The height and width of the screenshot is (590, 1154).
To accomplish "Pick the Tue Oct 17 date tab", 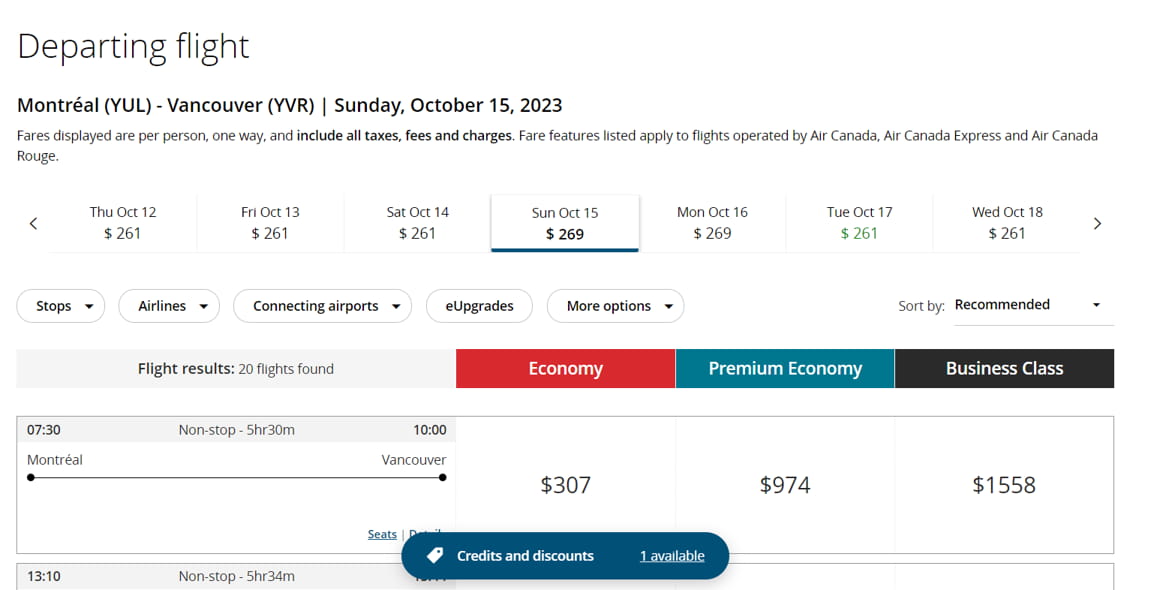I will pyautogui.click(x=859, y=223).
